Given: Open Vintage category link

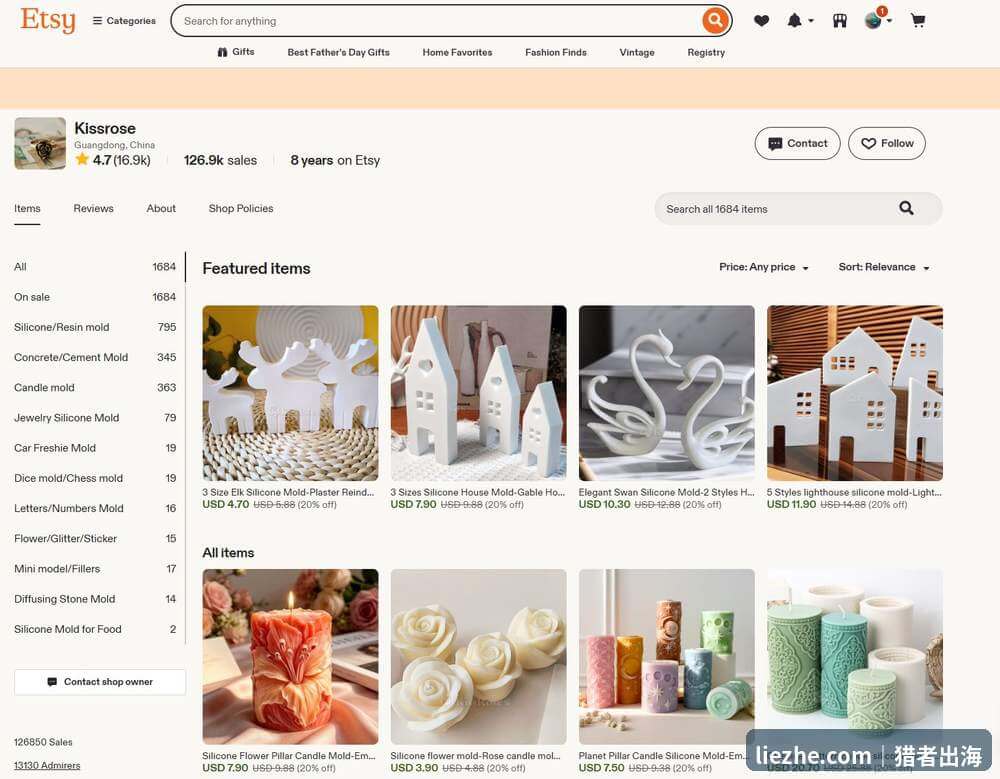Looking at the screenshot, I should [x=636, y=52].
